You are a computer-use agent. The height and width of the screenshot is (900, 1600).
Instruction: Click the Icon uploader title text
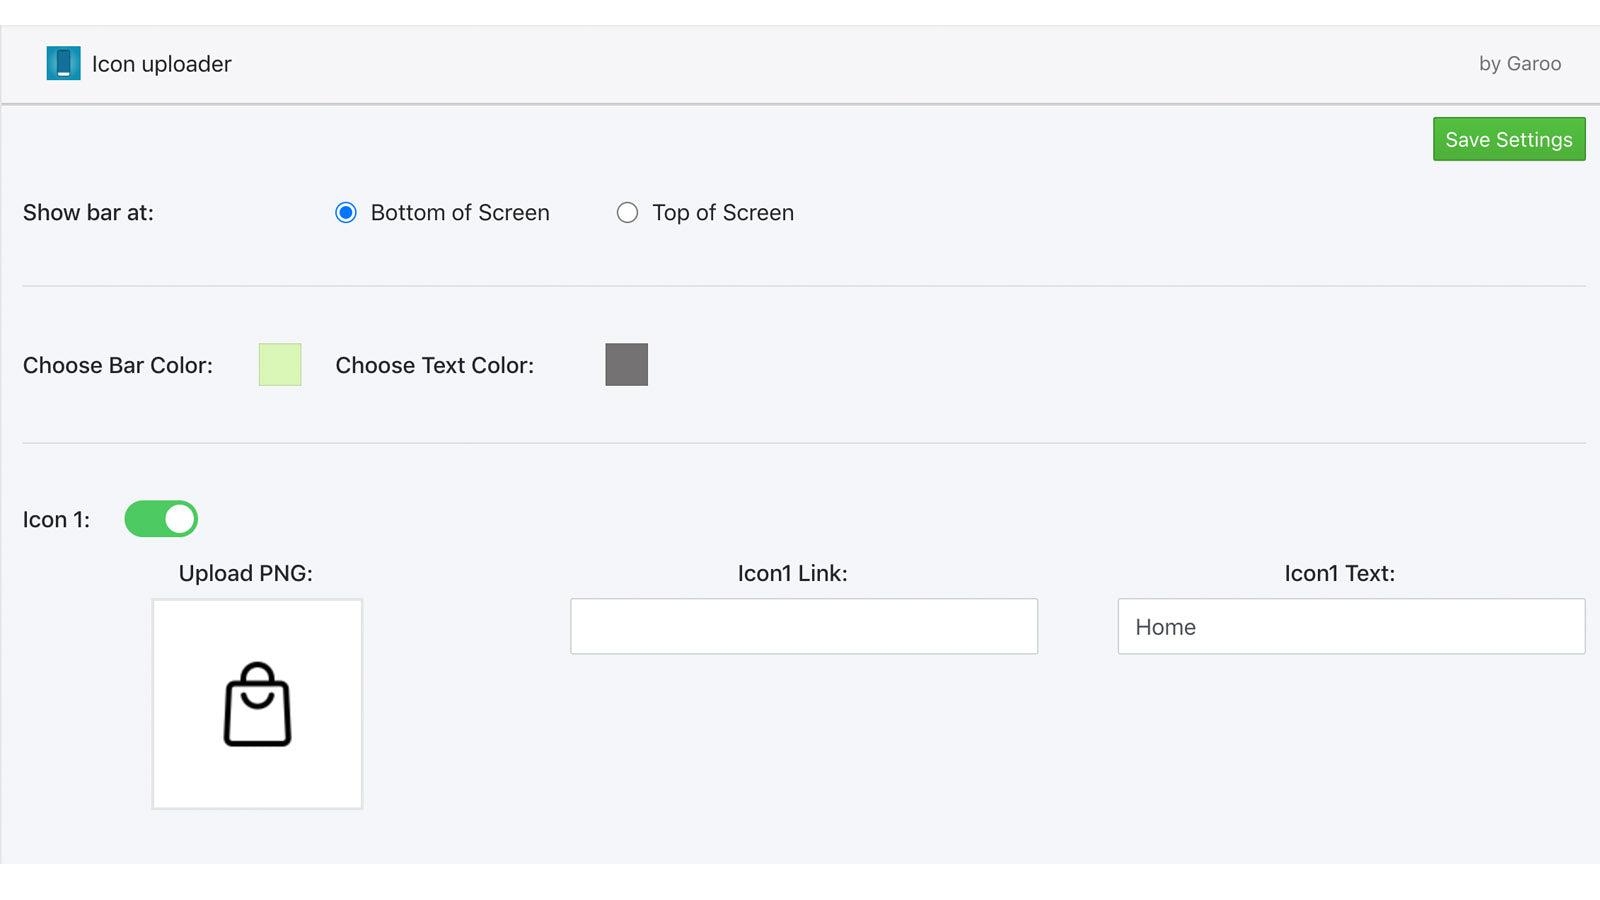[x=161, y=64]
